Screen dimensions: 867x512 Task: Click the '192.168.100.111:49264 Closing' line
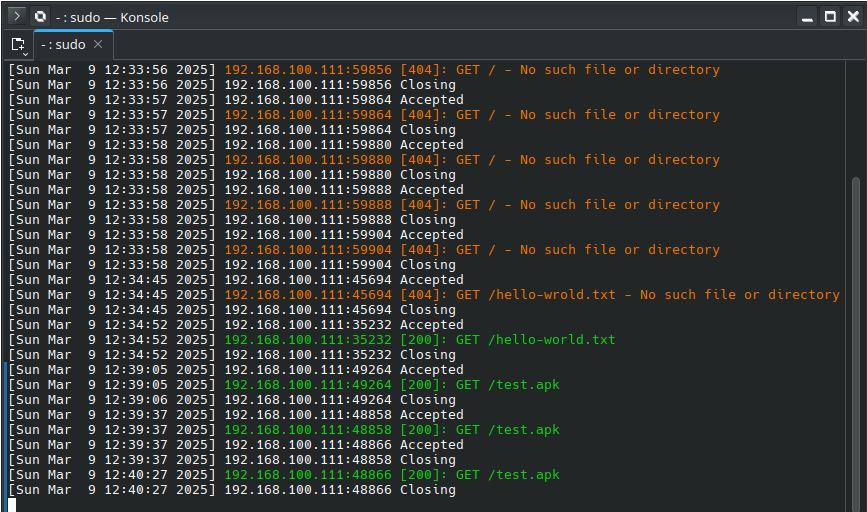pos(232,400)
